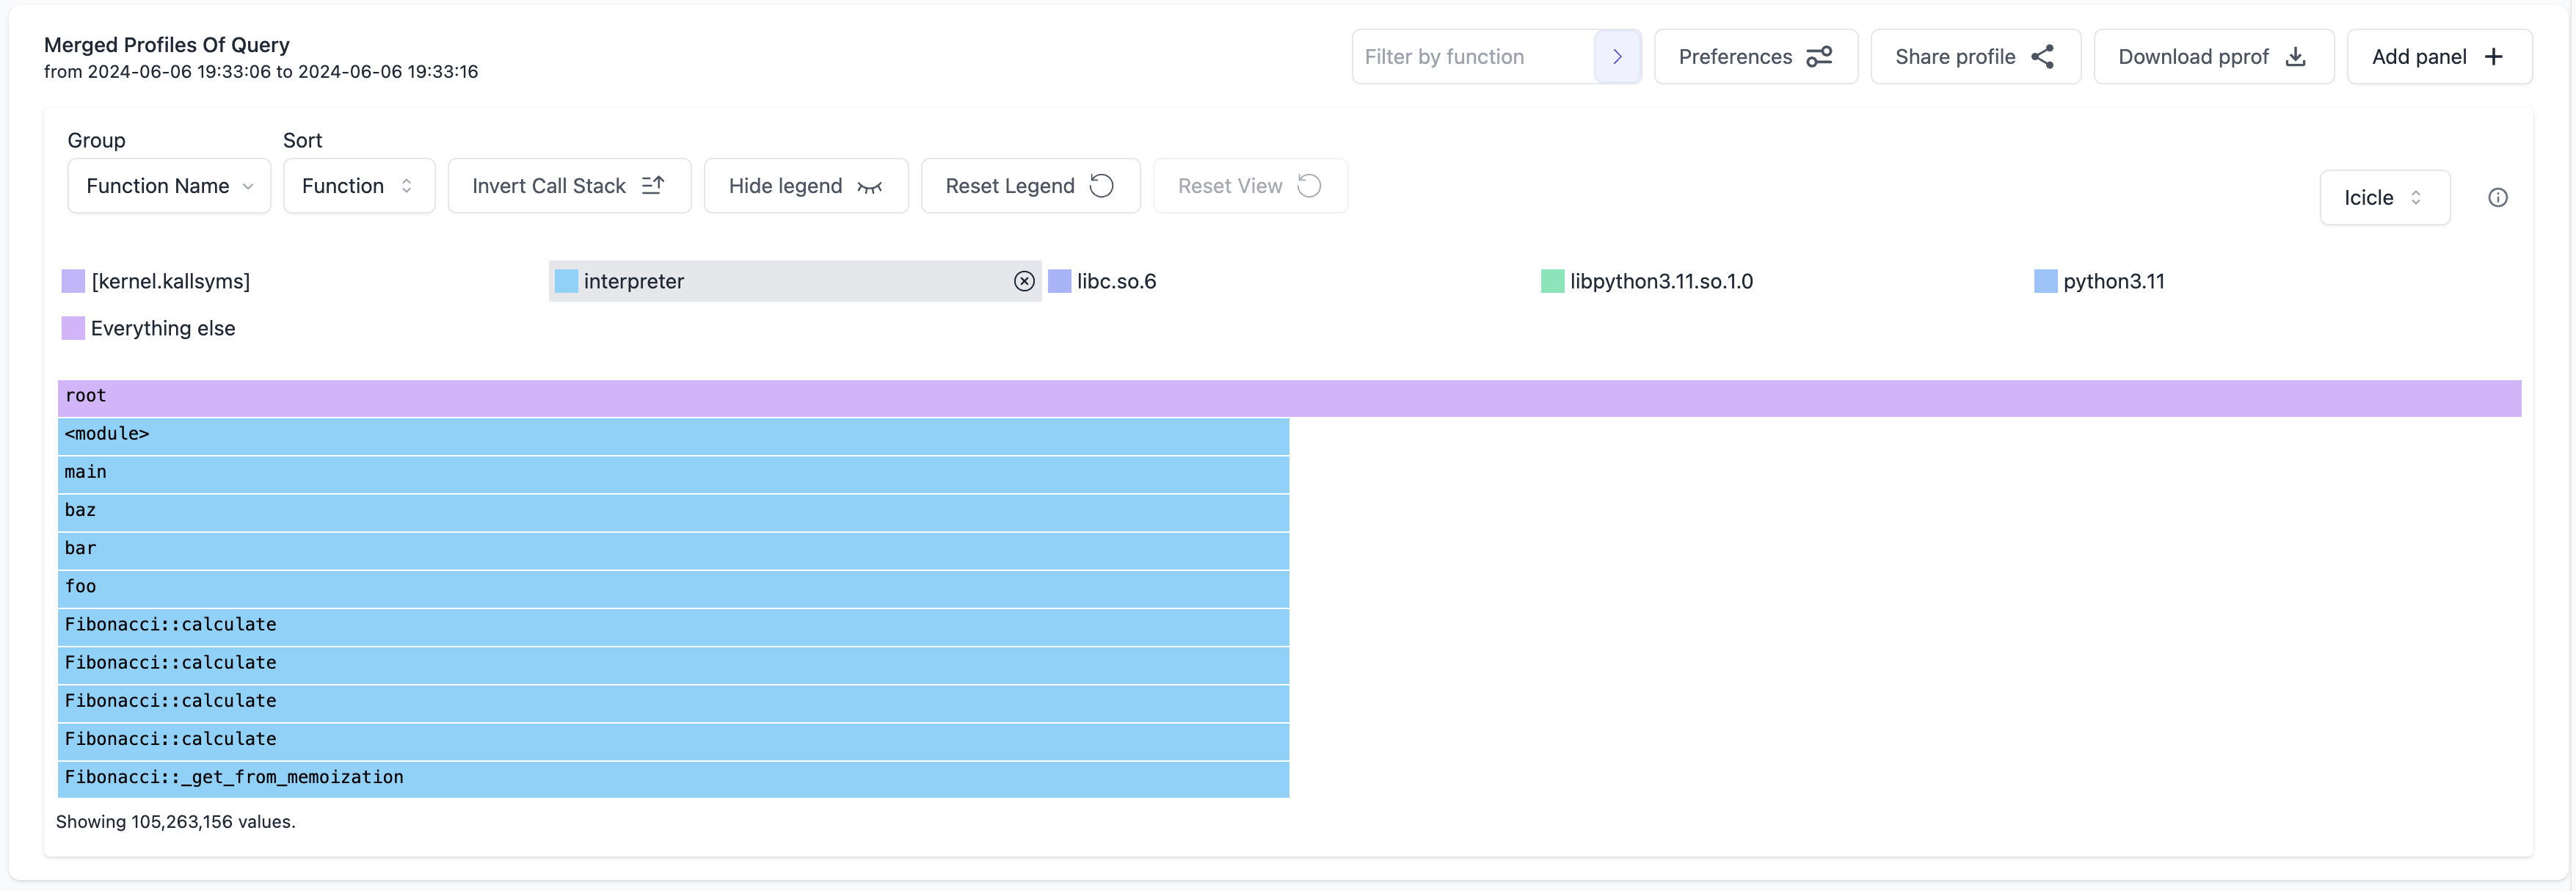
Task: Click the Fibonacci::_get_from_memoization frame
Action: (672, 778)
